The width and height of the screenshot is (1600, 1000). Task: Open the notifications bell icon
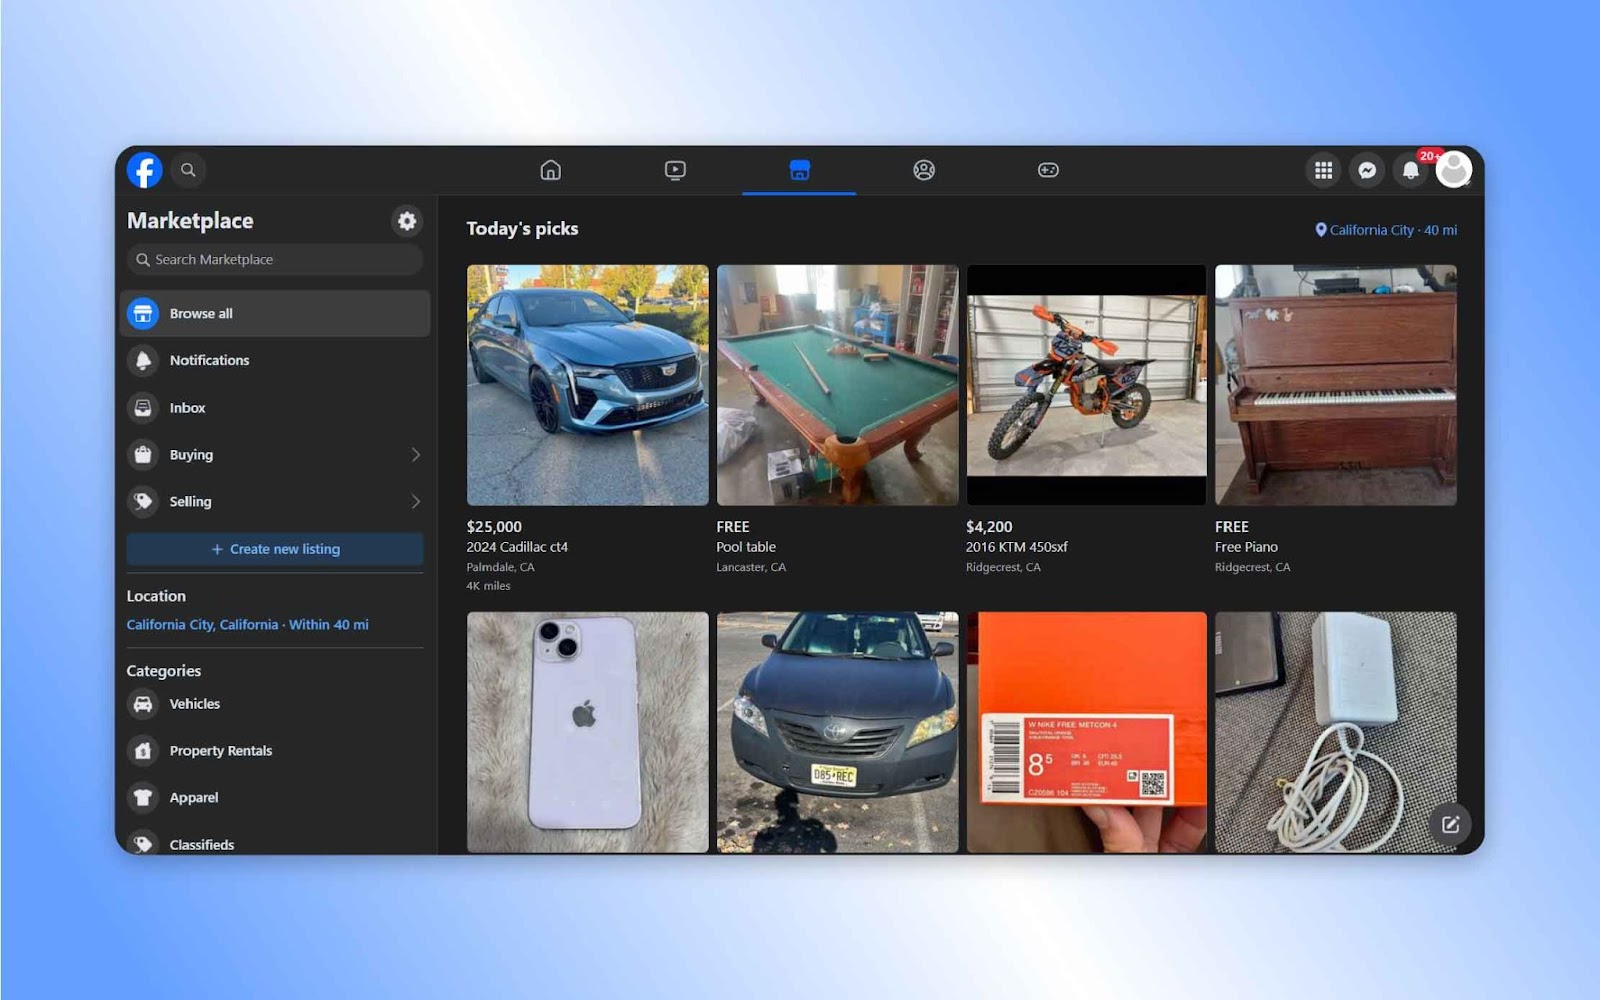click(1411, 170)
